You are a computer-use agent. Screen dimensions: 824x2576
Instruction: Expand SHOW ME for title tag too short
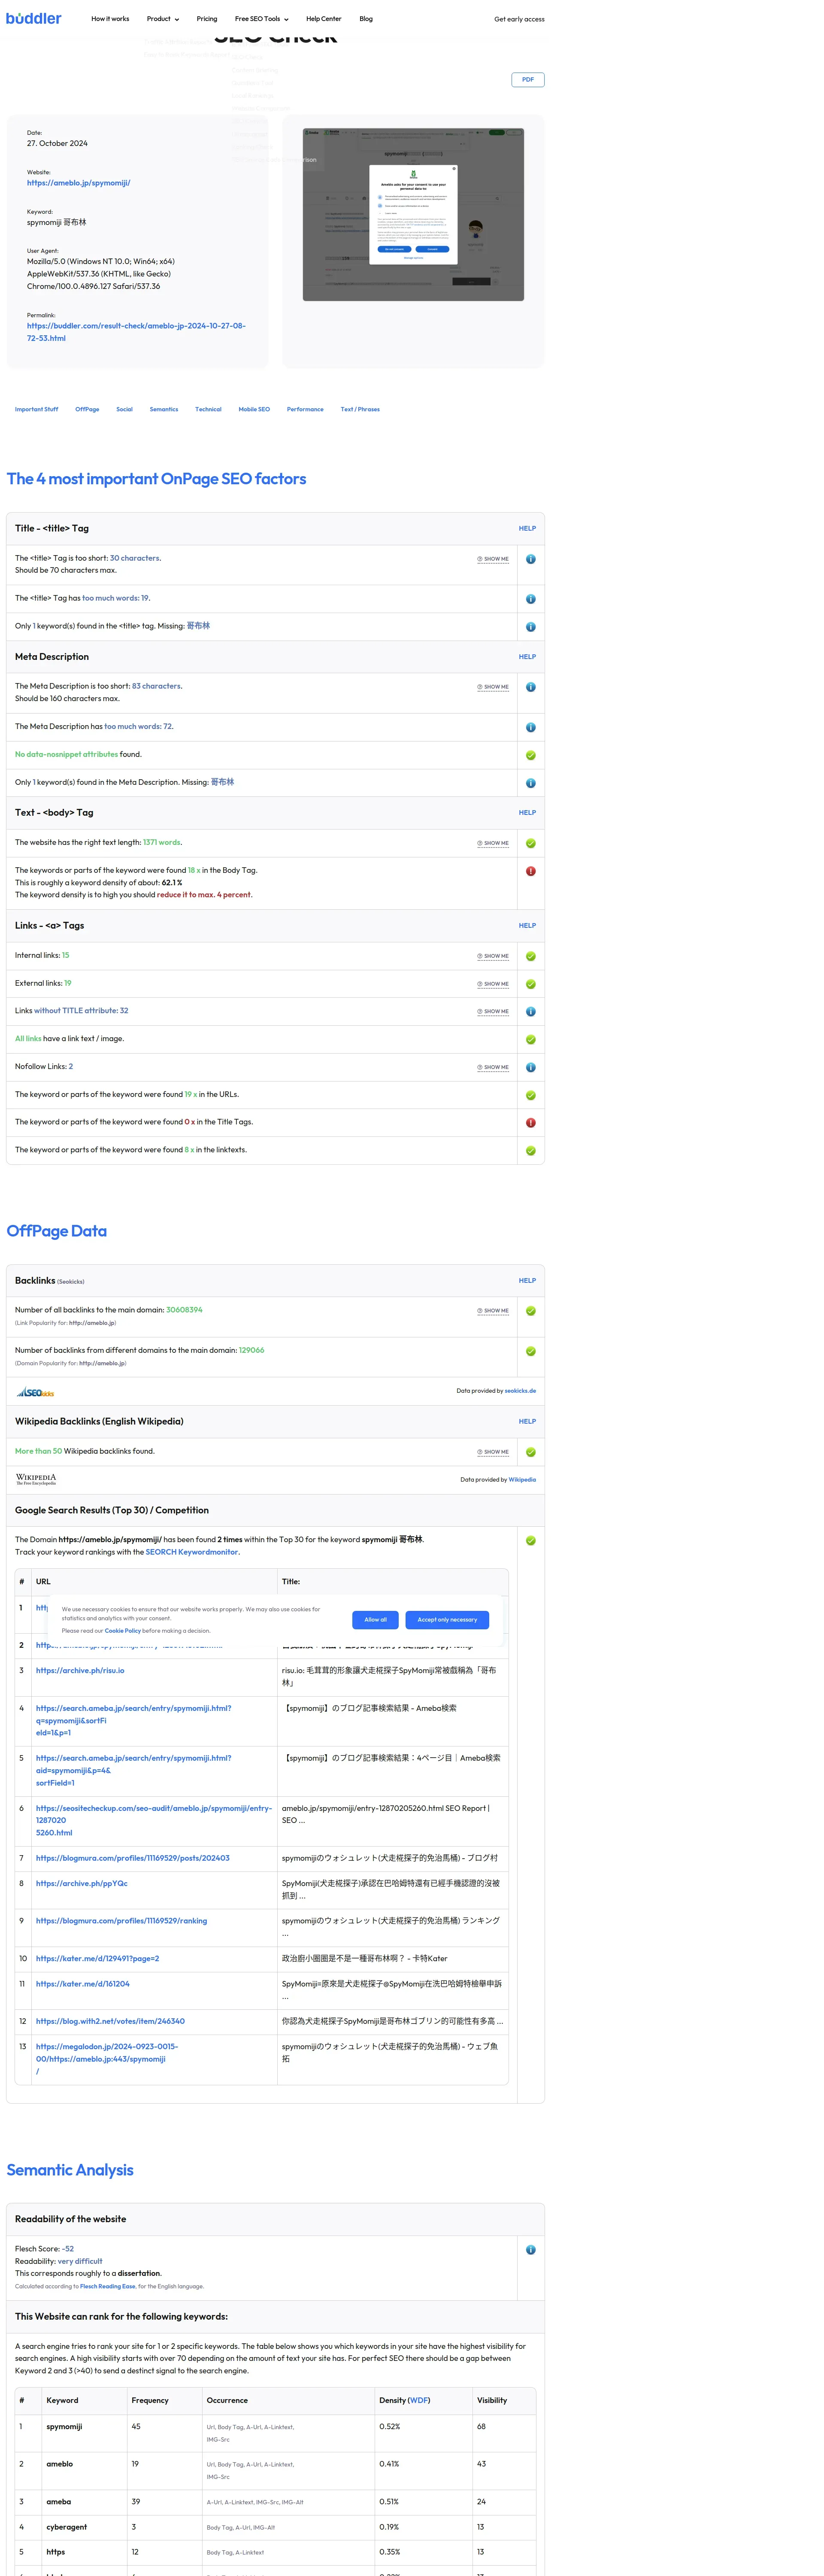click(x=493, y=559)
